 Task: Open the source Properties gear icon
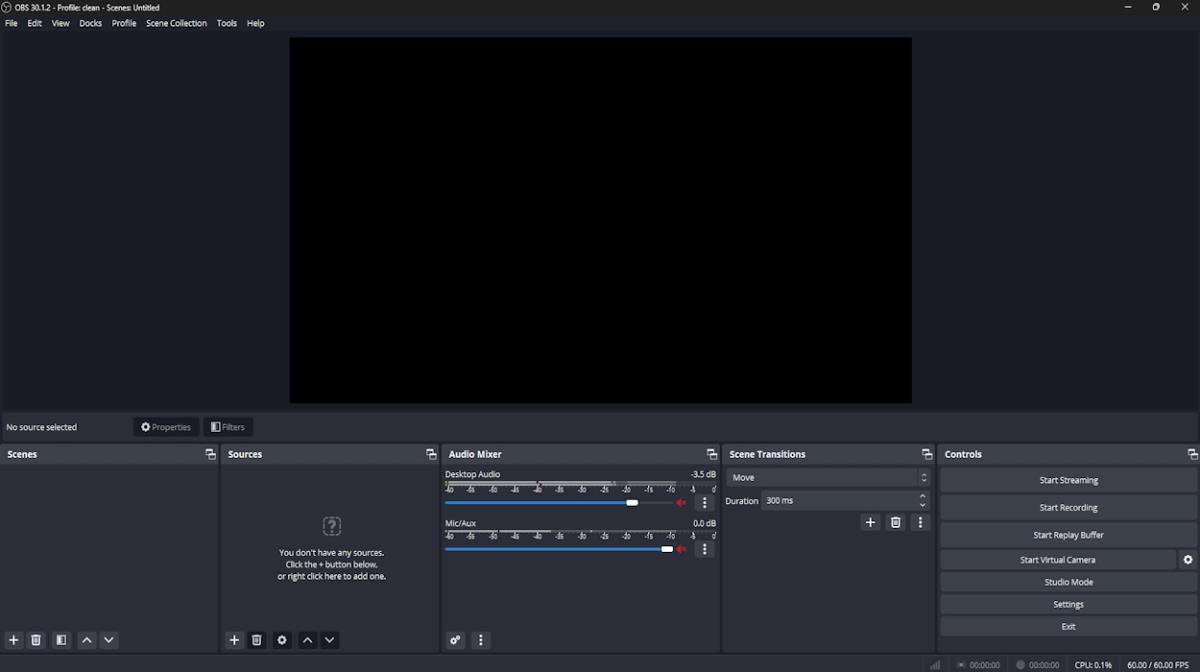coord(282,640)
